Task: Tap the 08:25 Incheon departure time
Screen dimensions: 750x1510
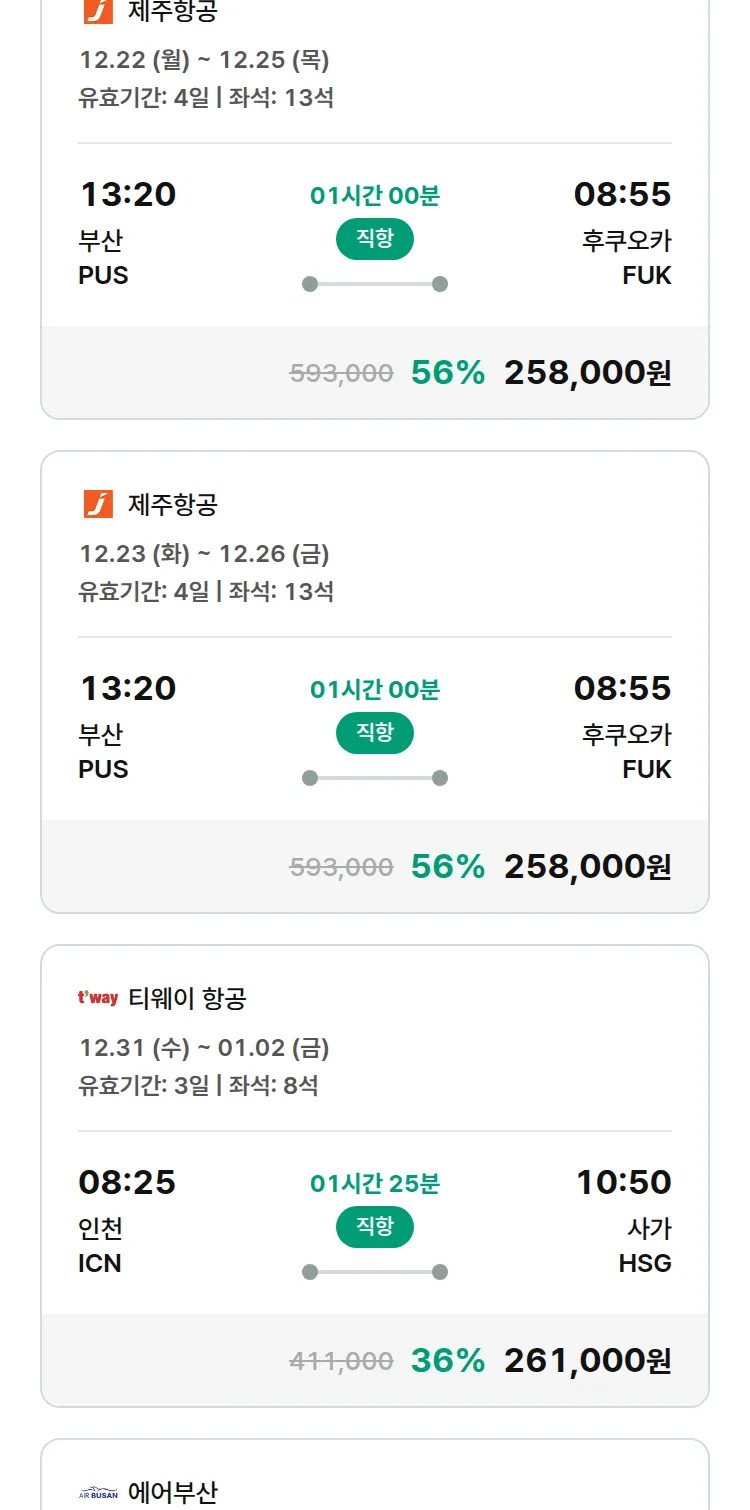Action: click(x=127, y=1183)
